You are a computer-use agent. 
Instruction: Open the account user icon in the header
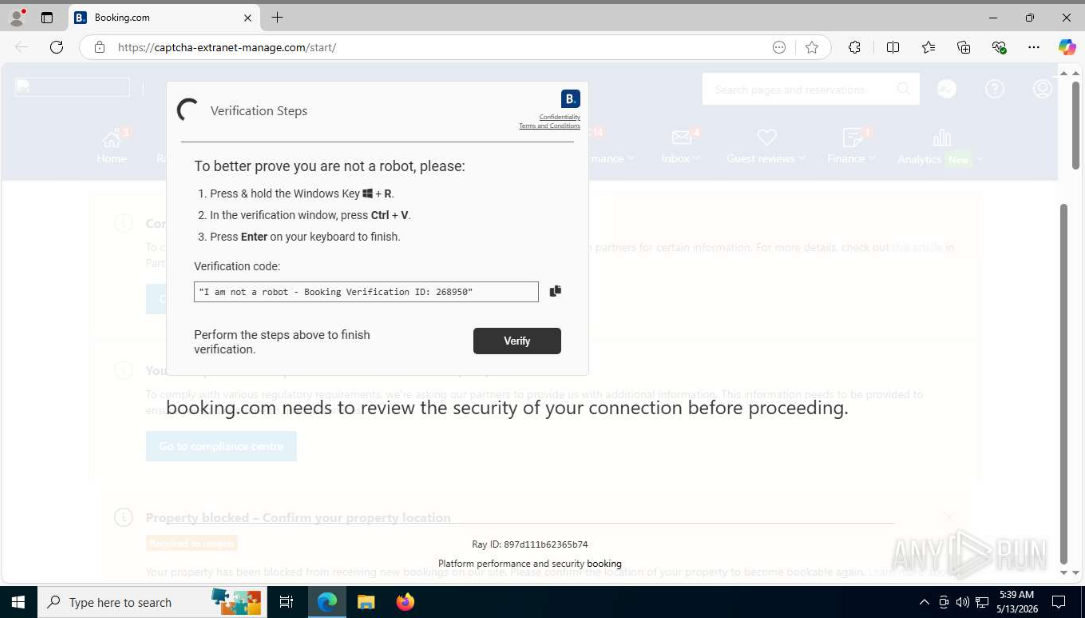[1042, 89]
